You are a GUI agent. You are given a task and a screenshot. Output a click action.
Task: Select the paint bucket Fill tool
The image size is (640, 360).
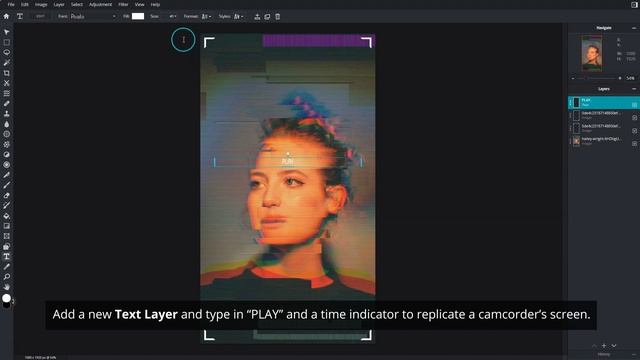[7, 216]
